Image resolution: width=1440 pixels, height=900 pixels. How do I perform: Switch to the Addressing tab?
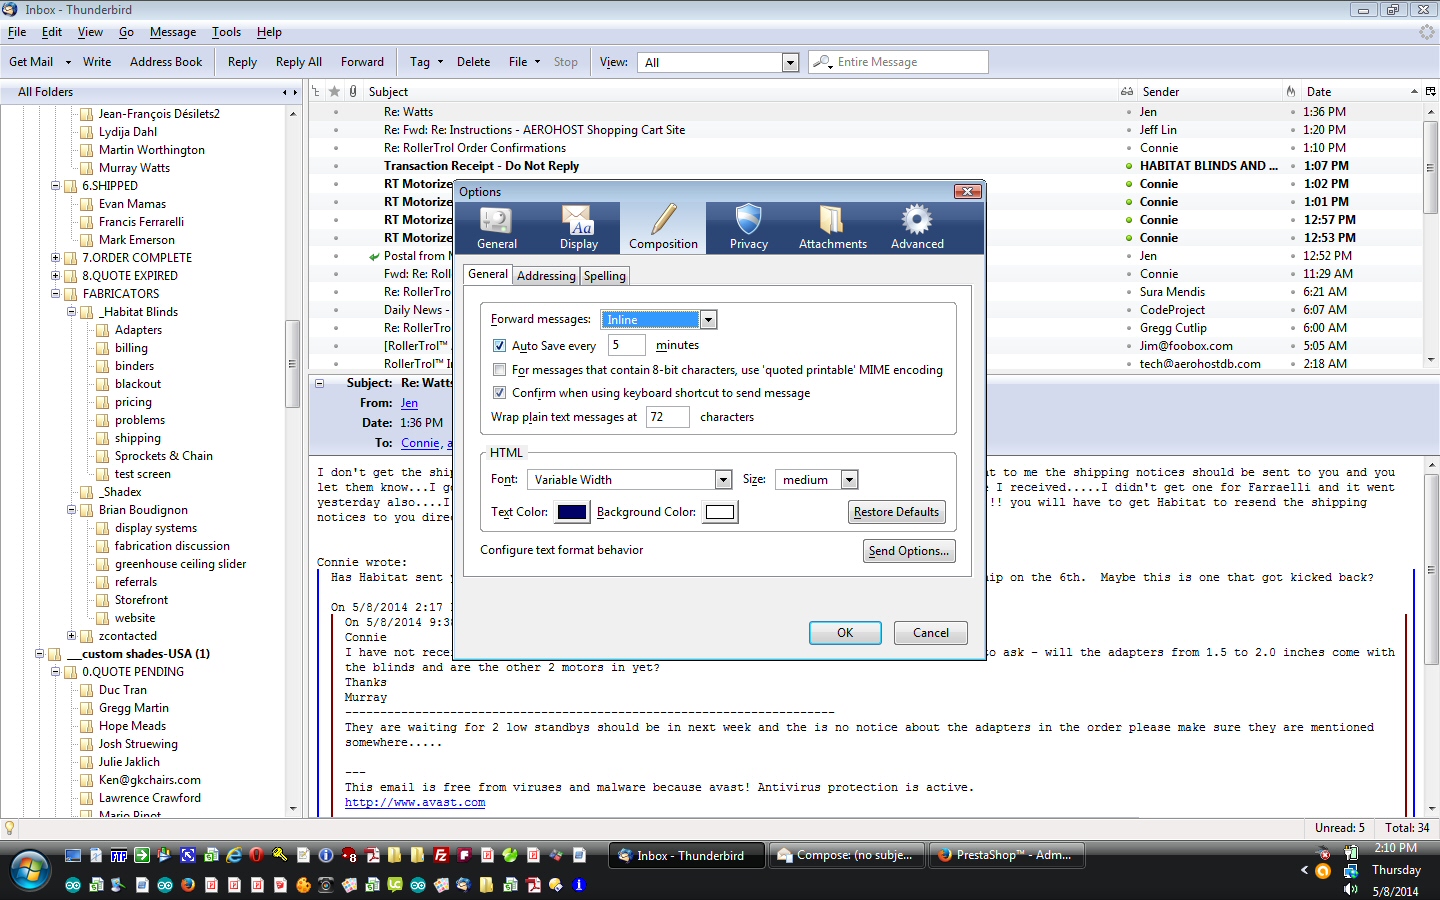546,276
